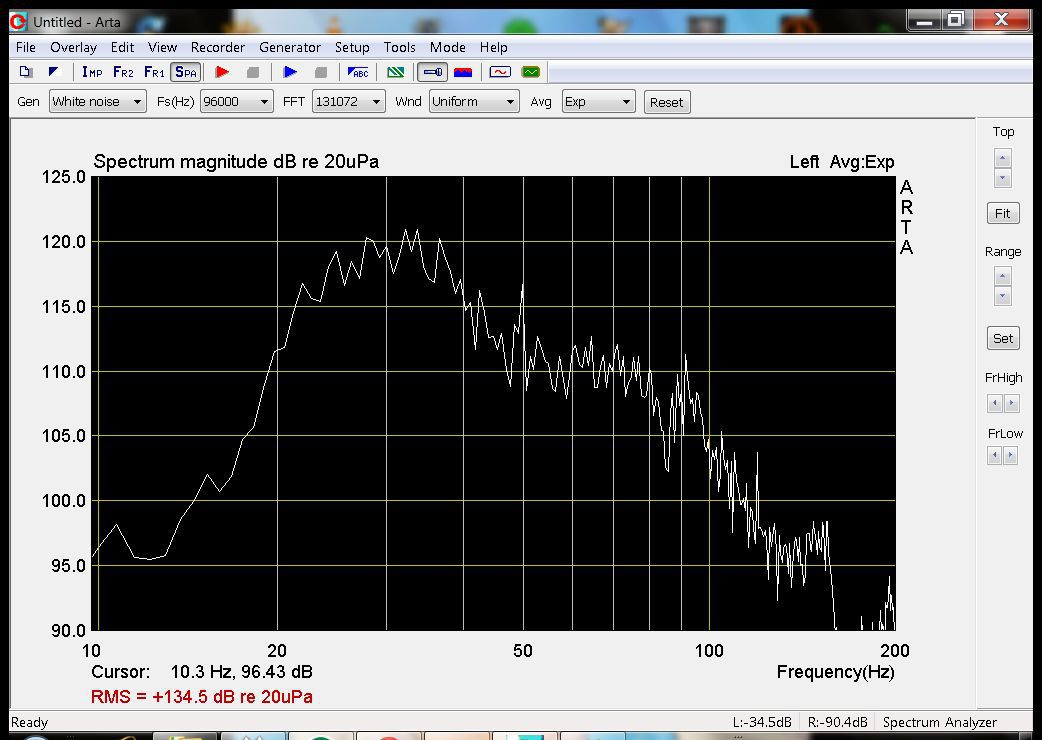Open the View menu

pos(163,47)
